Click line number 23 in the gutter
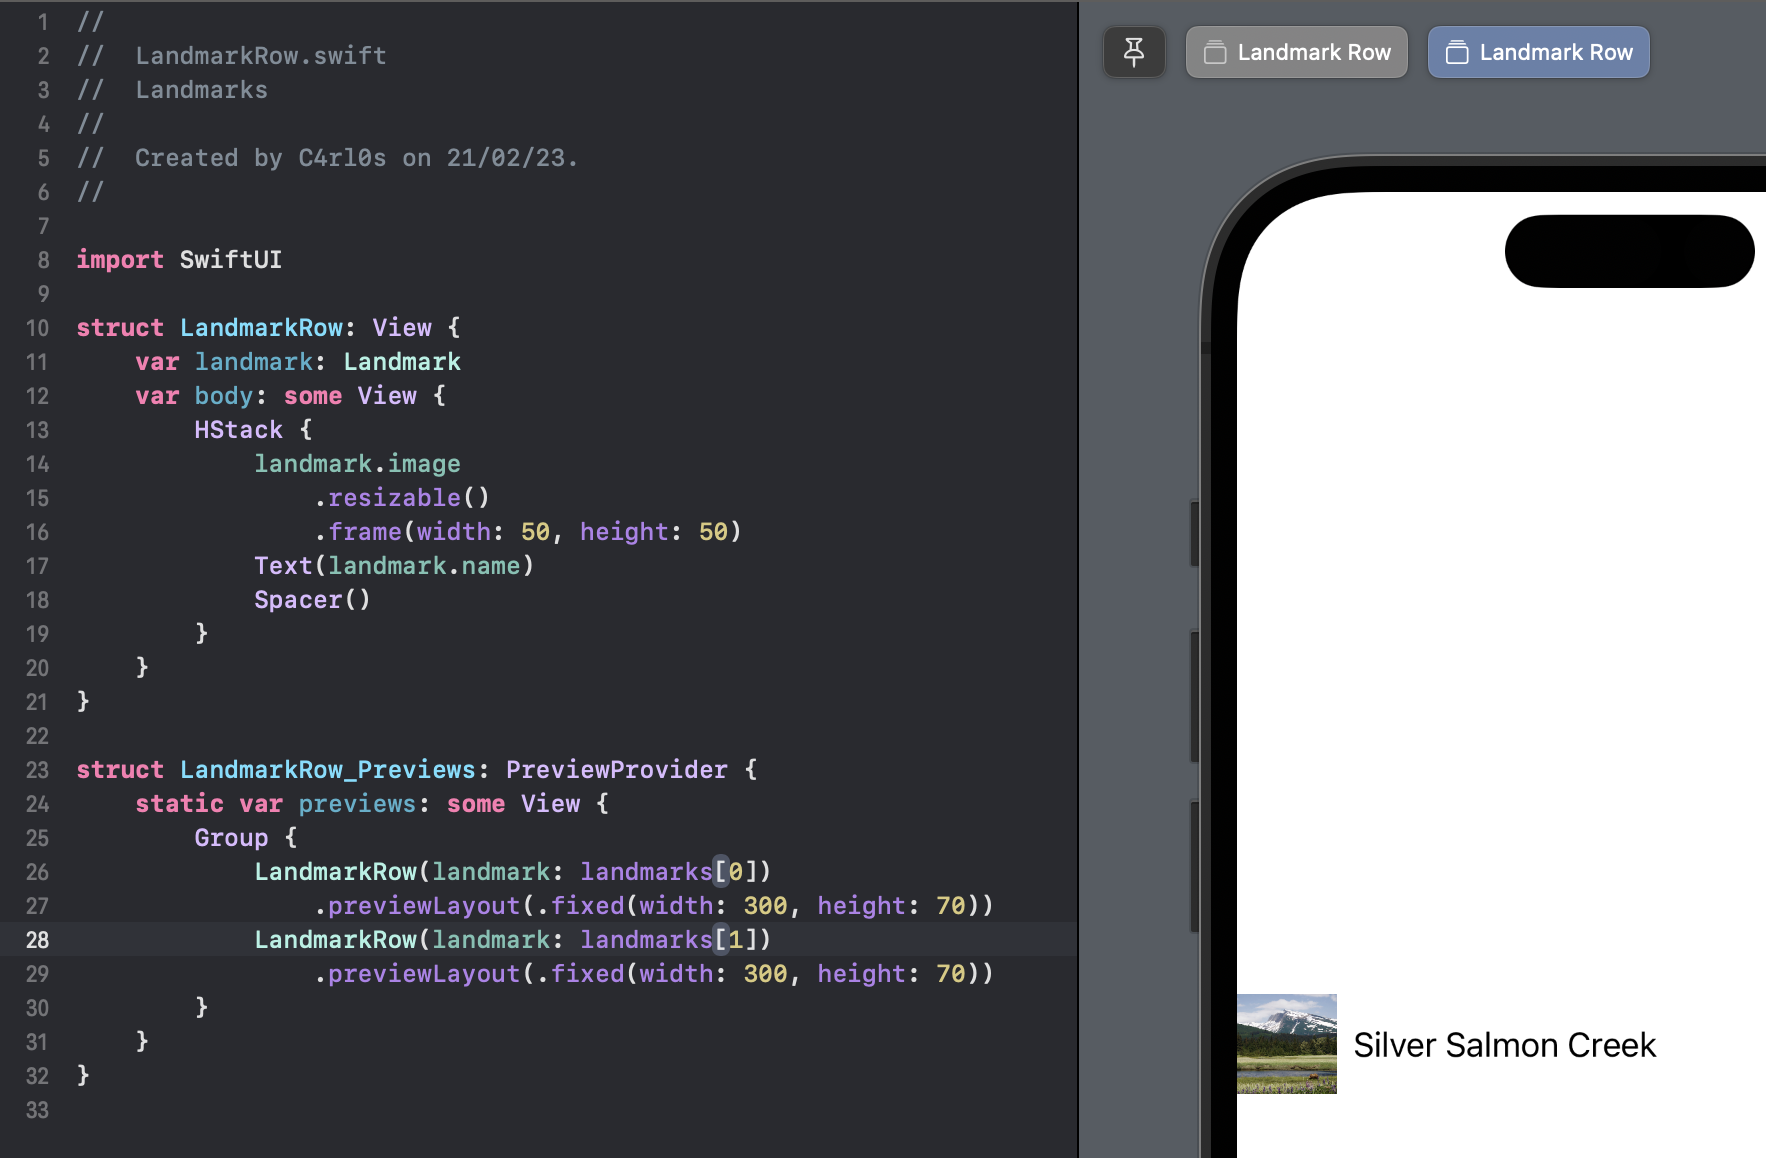Screen dimensions: 1766x1158 click(x=37, y=770)
